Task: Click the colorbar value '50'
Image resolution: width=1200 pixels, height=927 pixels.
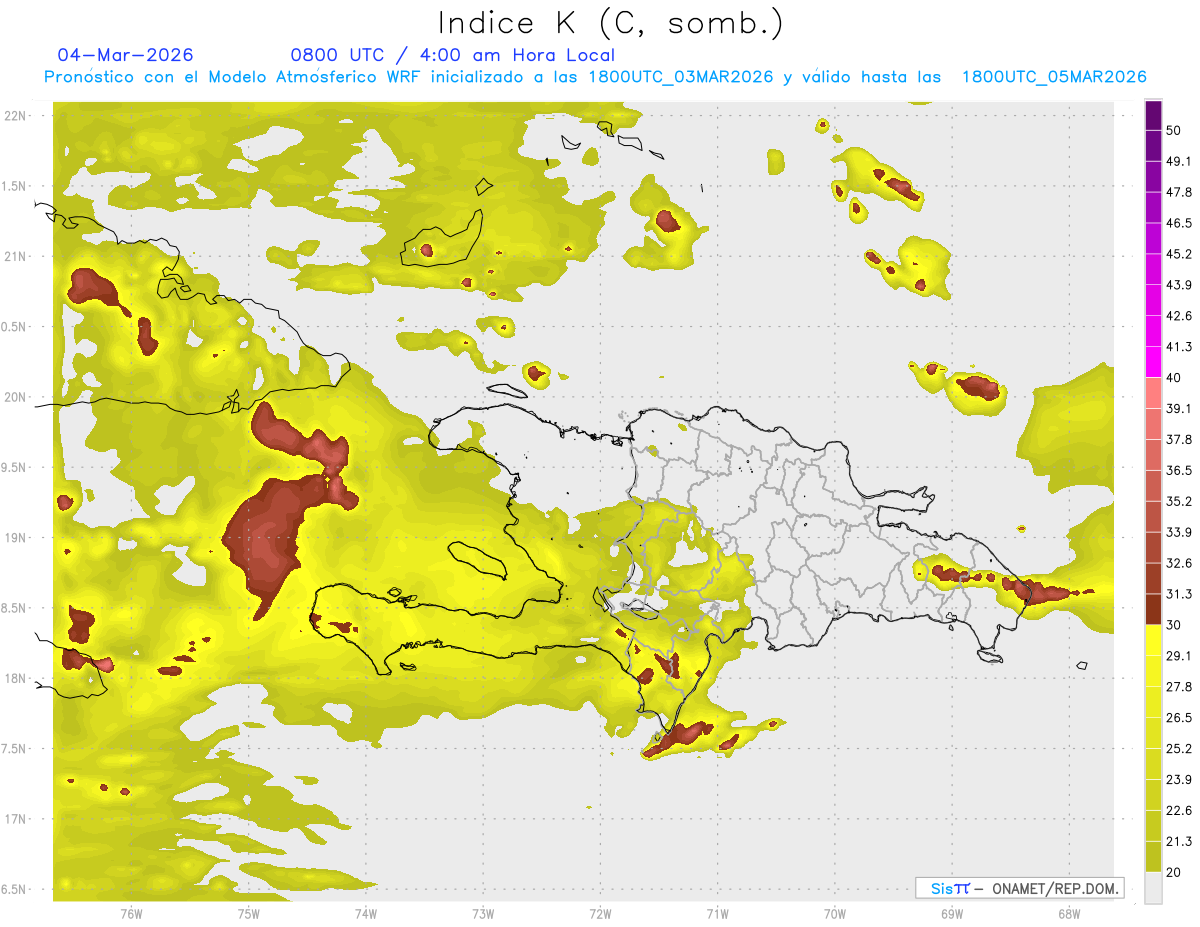Action: pyautogui.click(x=1174, y=130)
